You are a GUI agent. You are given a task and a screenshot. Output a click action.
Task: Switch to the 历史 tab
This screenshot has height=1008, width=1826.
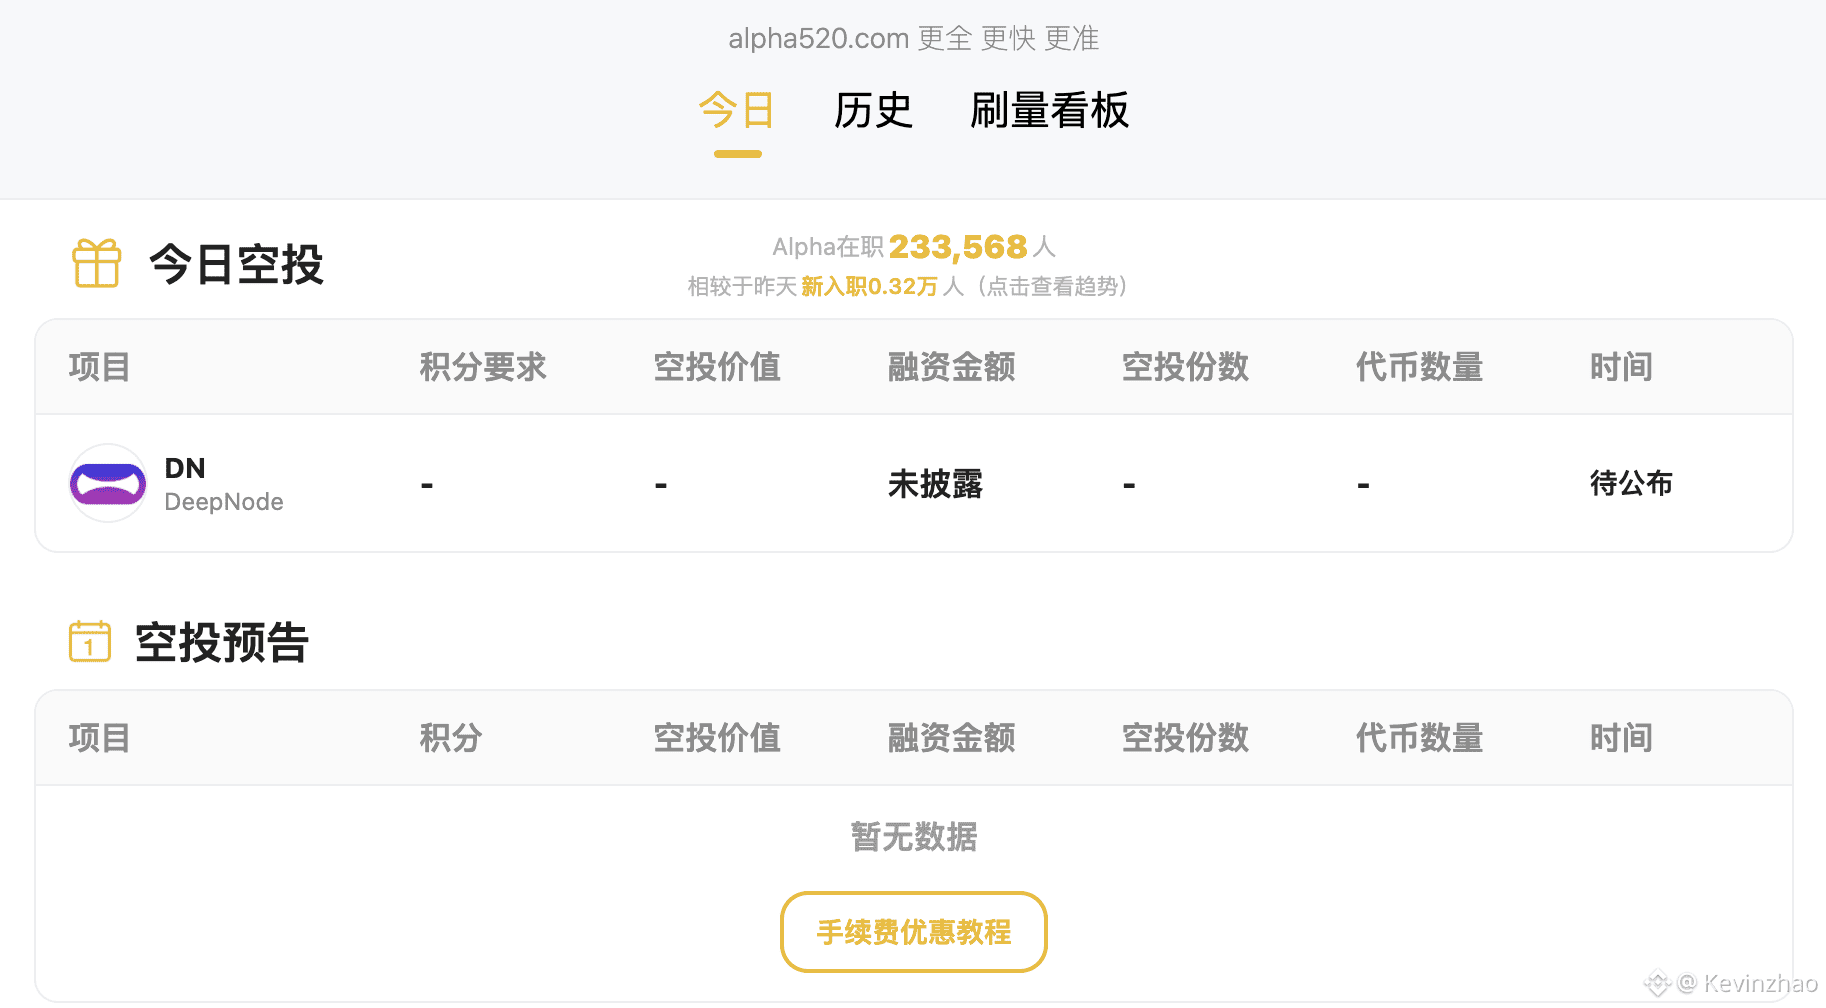[x=872, y=112]
